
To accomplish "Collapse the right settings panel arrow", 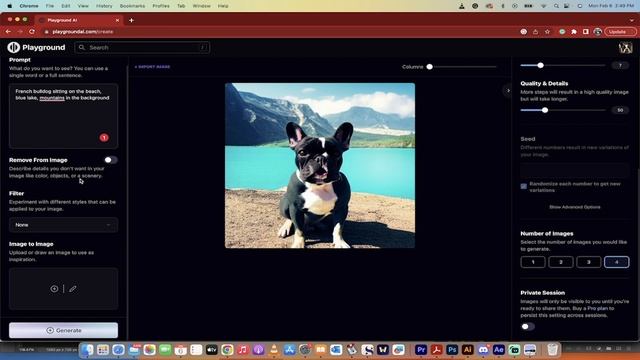I will click(508, 91).
